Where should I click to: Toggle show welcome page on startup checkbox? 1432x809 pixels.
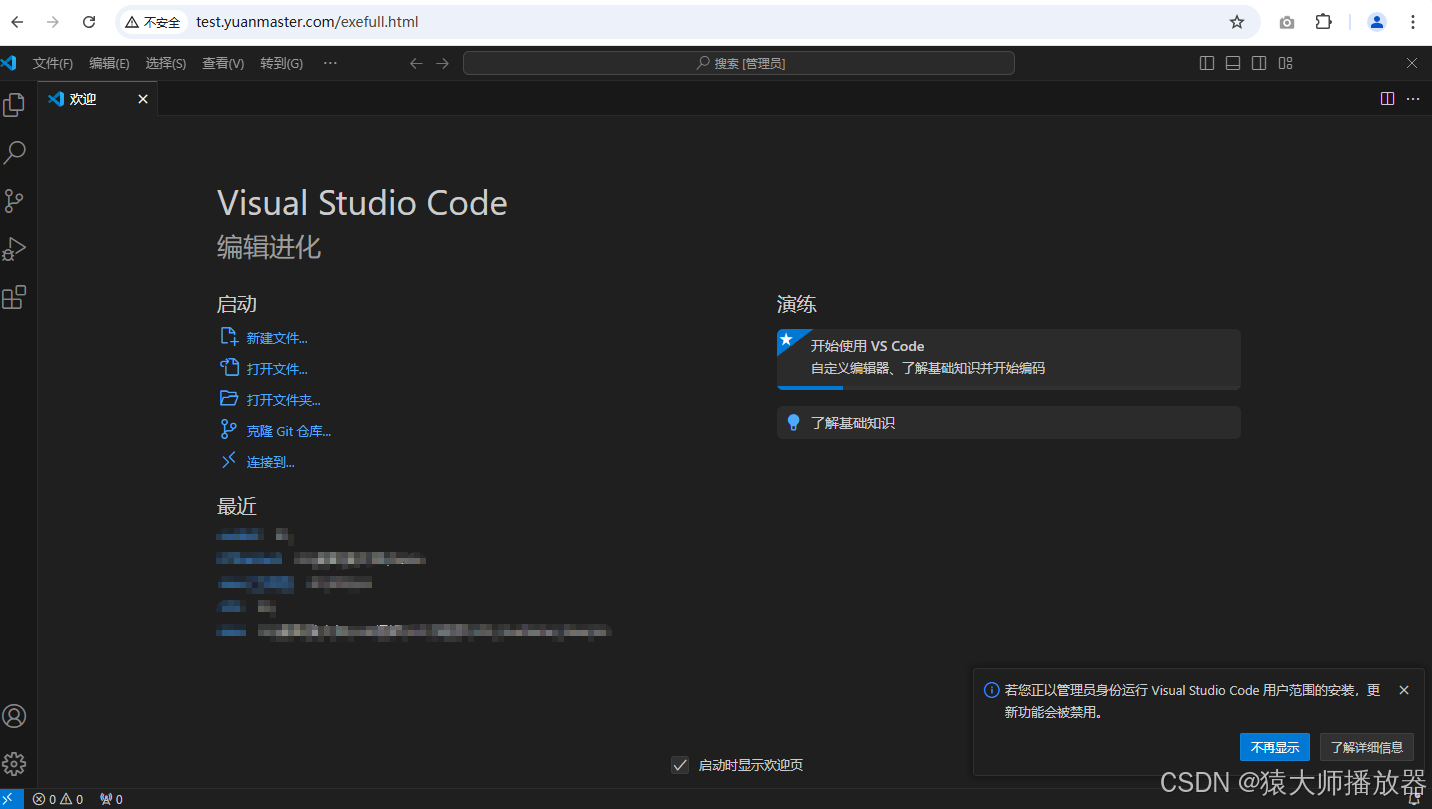pyautogui.click(x=680, y=765)
